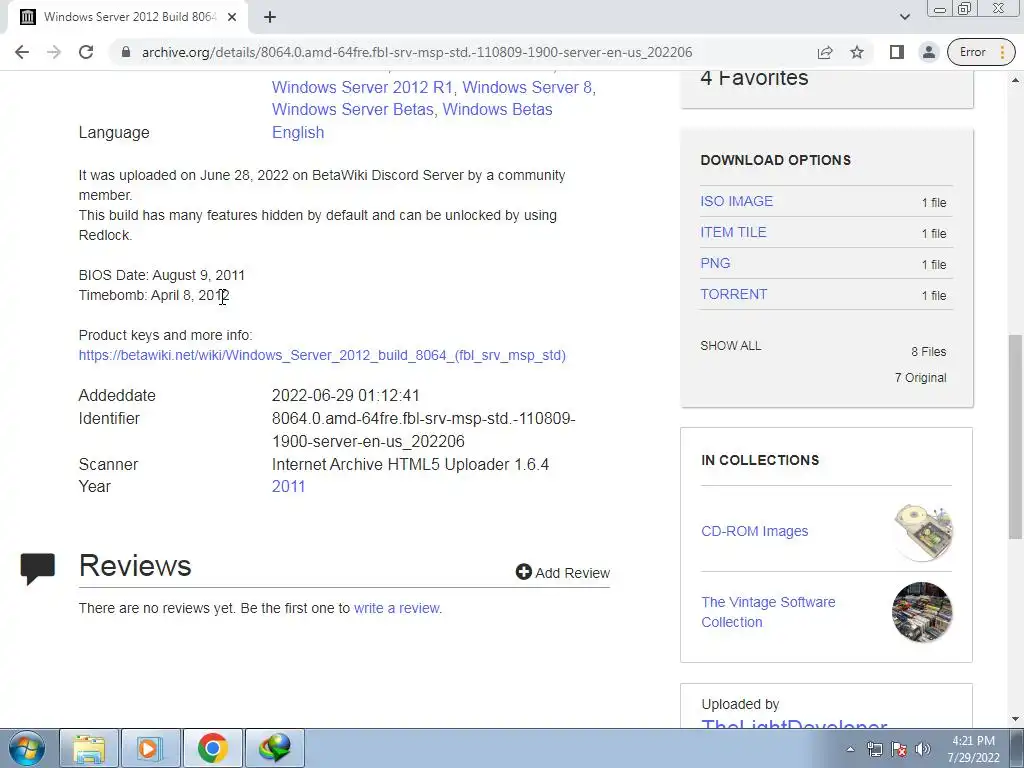The width and height of the screenshot is (1024, 768).
Task: Click the BIOS Date: August 9, 2011 line
Action: tap(161, 275)
